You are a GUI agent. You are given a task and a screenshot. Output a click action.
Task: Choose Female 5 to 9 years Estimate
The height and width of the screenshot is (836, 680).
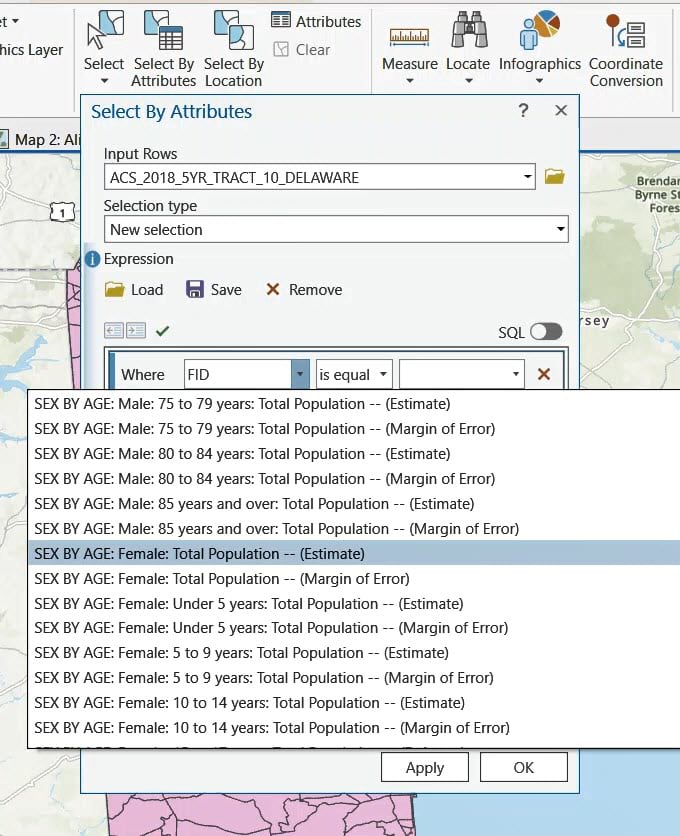(x=354, y=653)
